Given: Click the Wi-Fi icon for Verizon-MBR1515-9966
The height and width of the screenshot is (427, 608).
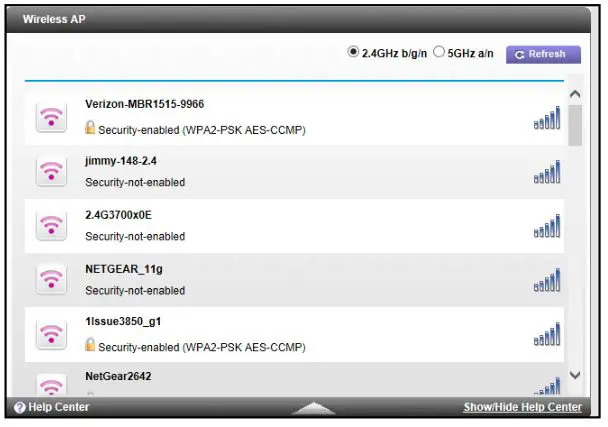Looking at the screenshot, I should (x=51, y=117).
